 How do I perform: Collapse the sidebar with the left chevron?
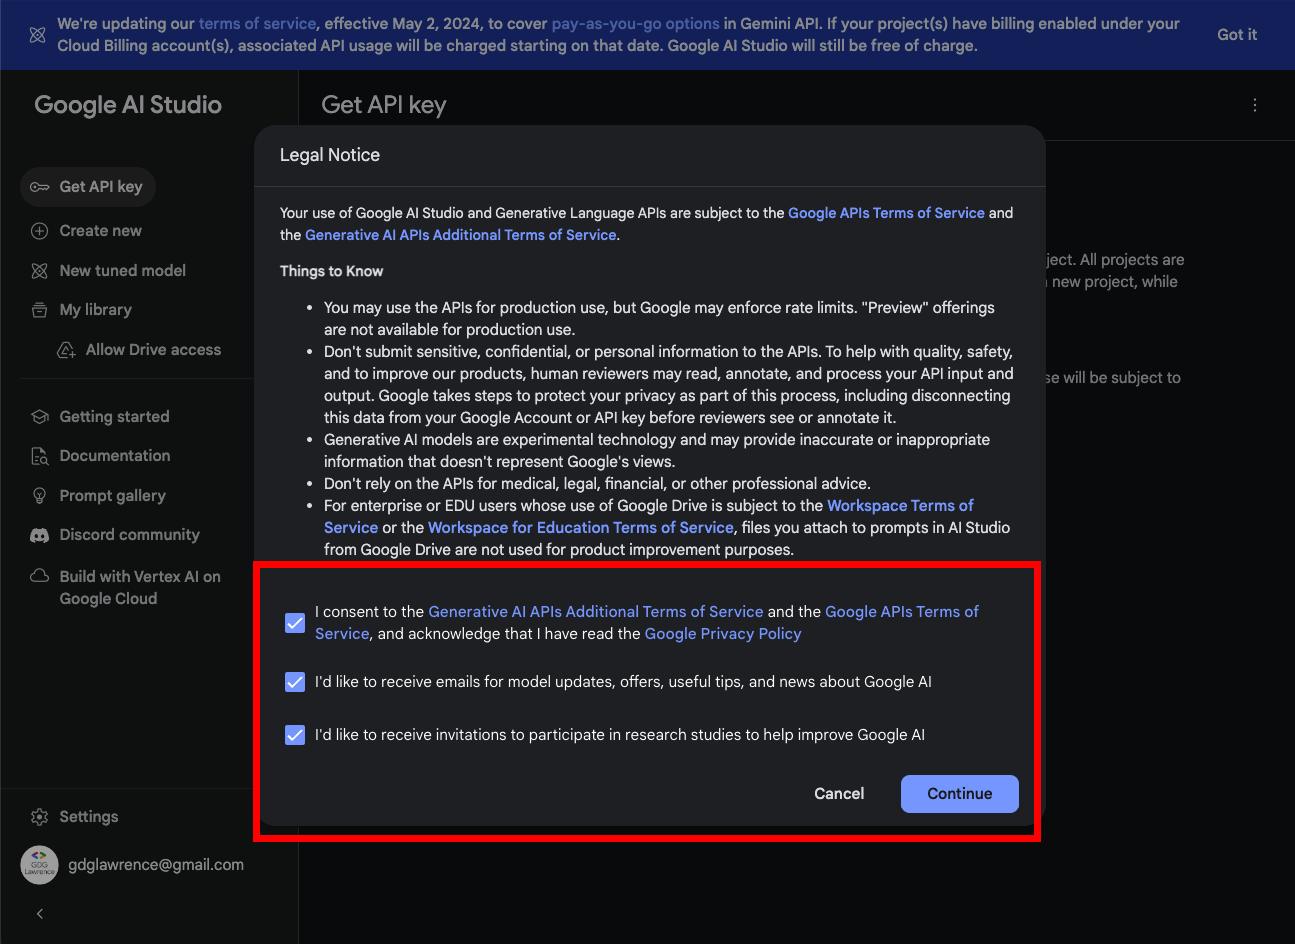[40, 913]
